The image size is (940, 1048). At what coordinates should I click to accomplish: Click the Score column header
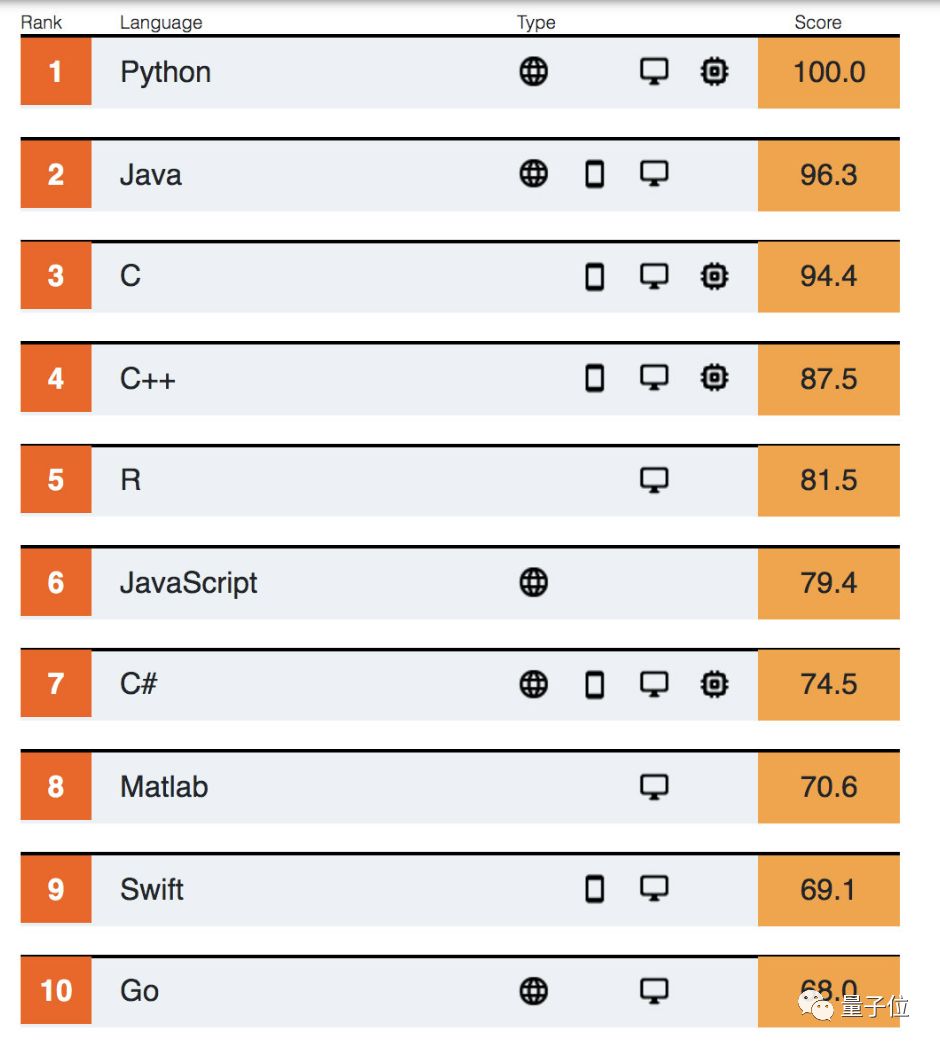pyautogui.click(x=818, y=22)
